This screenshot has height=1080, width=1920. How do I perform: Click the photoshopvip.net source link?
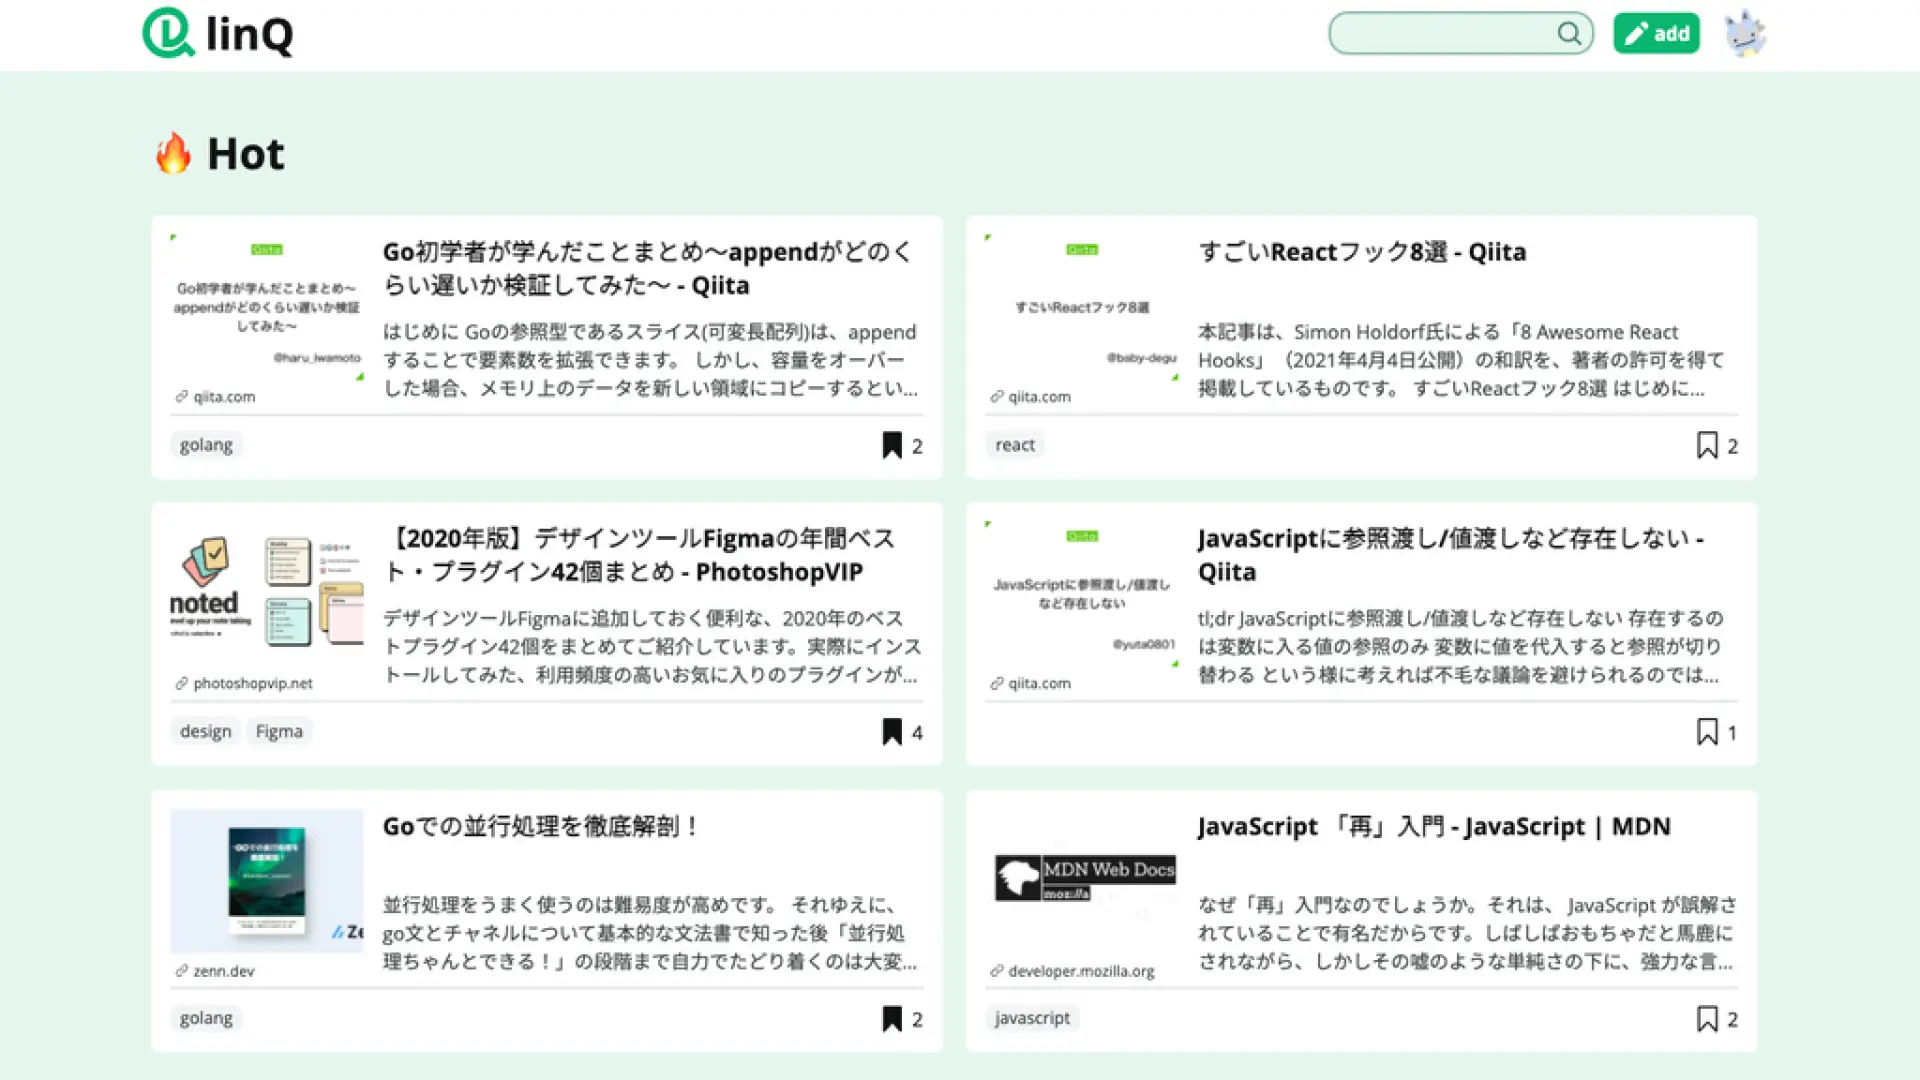tap(244, 684)
